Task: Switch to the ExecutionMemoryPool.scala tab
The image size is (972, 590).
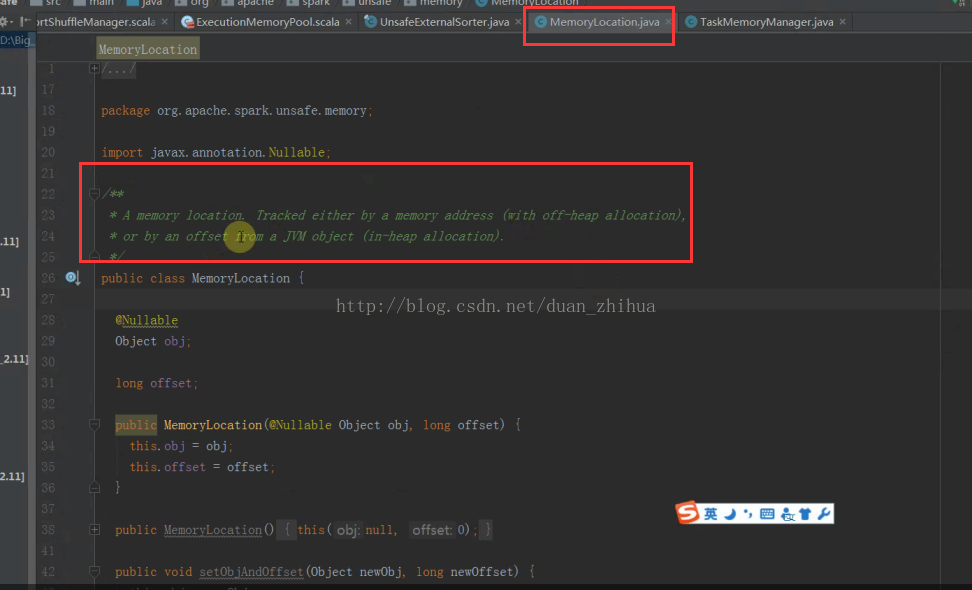Action: [268, 22]
